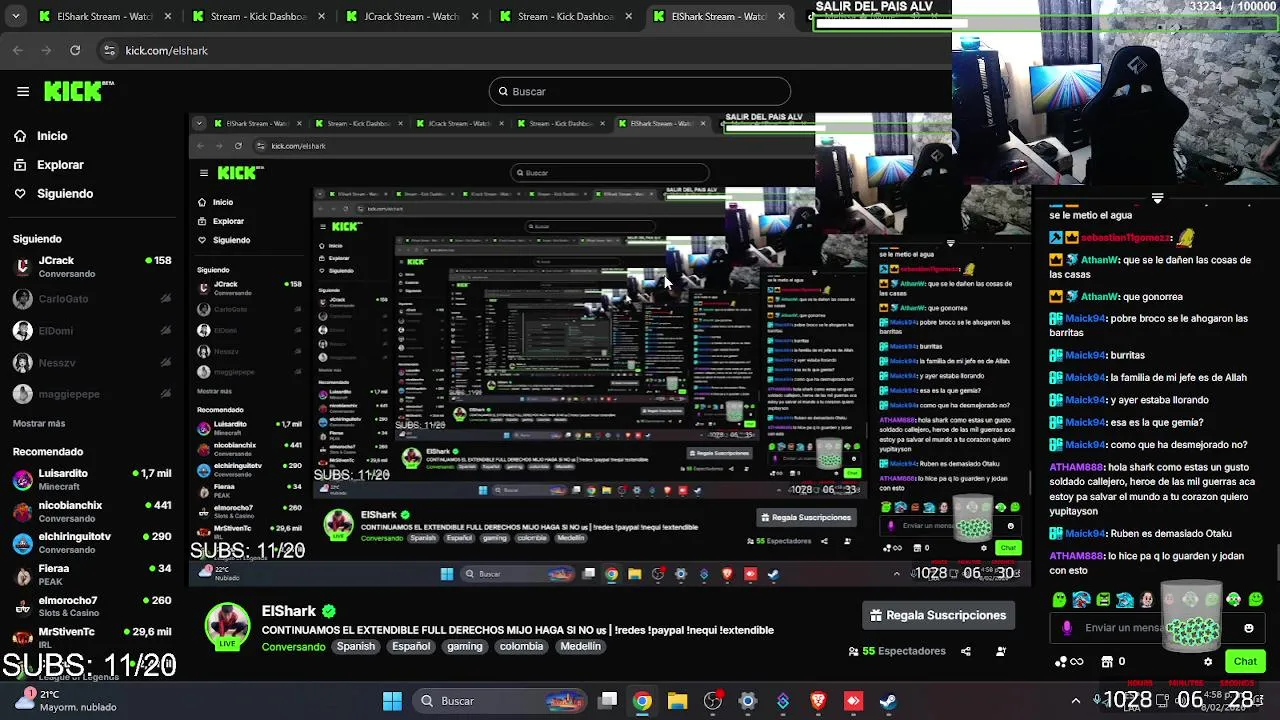Viewport: 1280px width, 720px height.
Task: Open followed channel JCrack
Action: [92, 266]
